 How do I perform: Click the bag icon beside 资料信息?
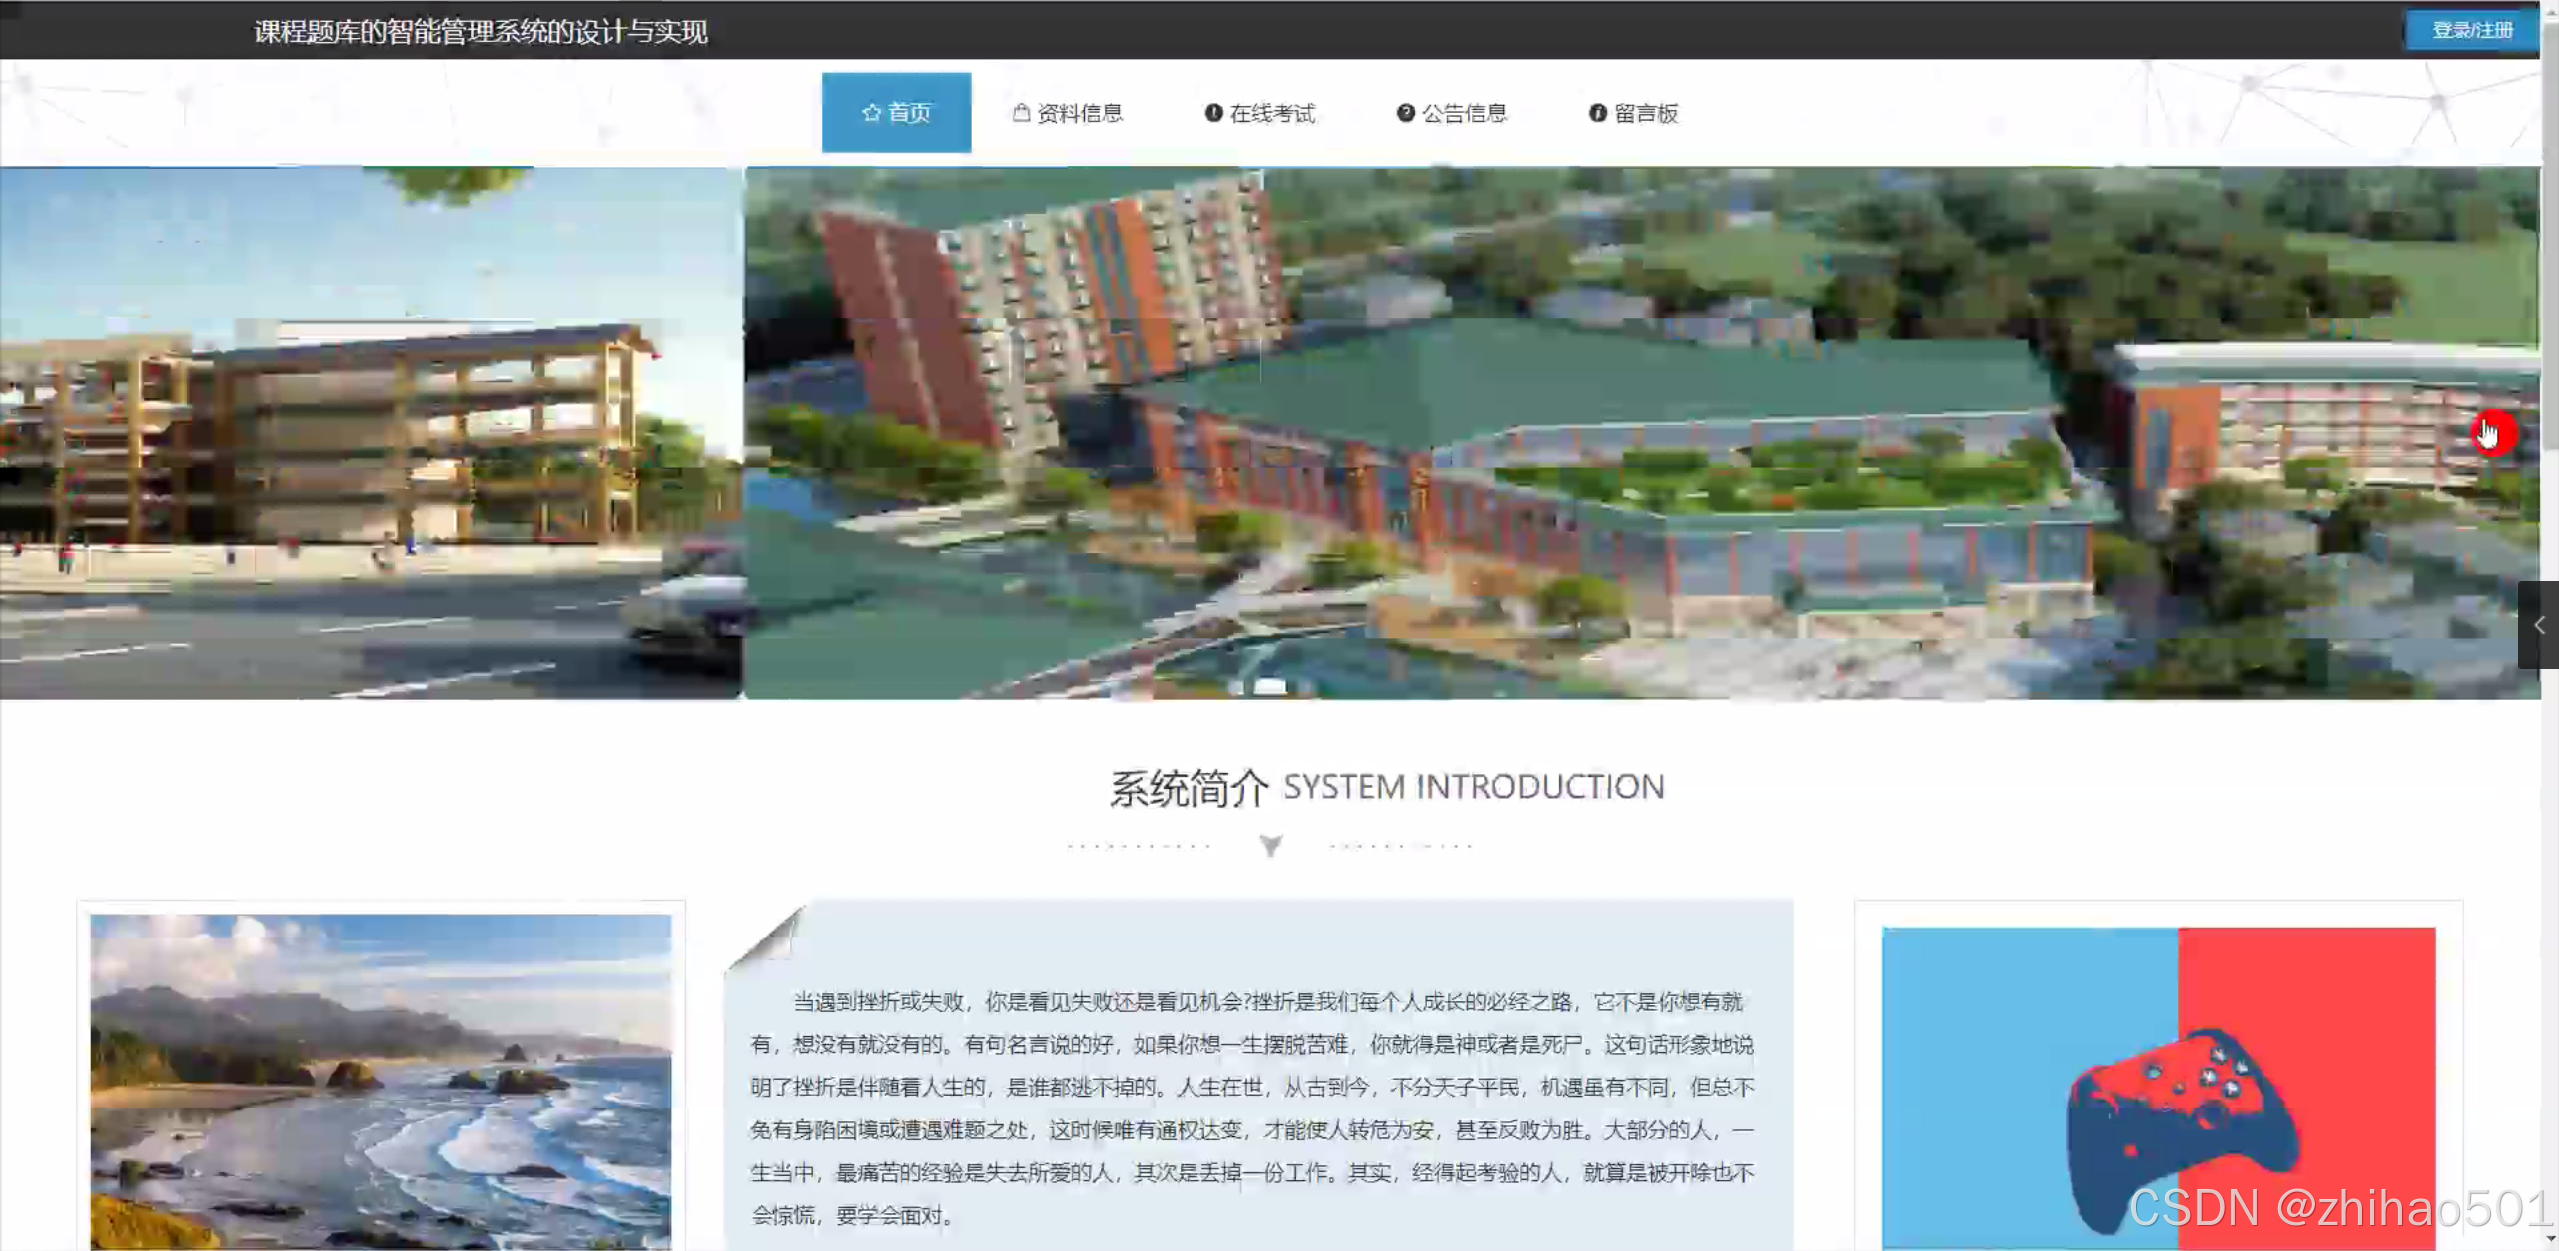click(x=1021, y=113)
